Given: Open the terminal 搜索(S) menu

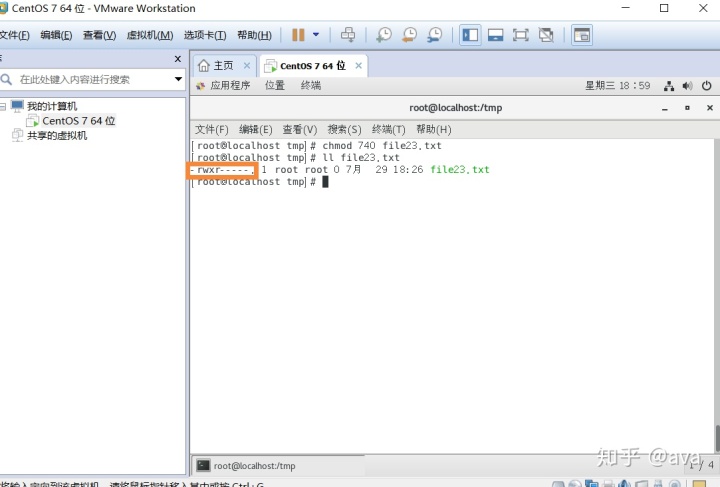Looking at the screenshot, I should [x=344, y=129].
